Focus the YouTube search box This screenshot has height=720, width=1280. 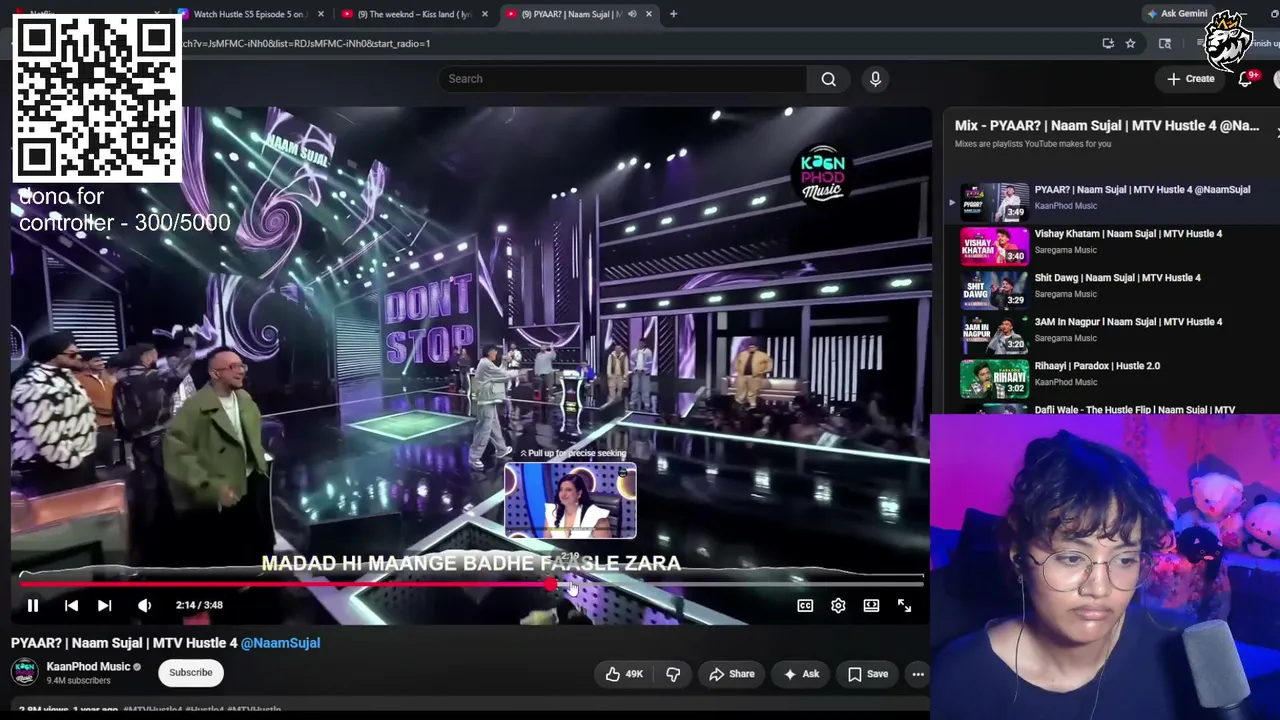point(622,79)
